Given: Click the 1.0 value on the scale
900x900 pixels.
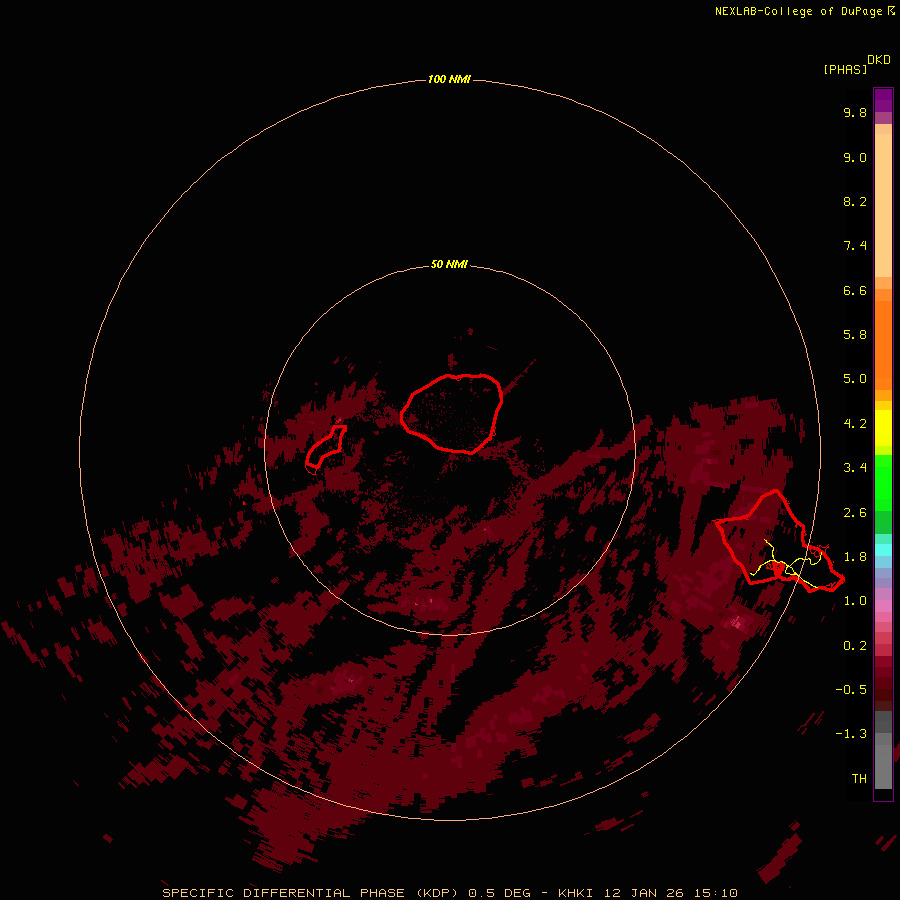Looking at the screenshot, I should point(855,601).
